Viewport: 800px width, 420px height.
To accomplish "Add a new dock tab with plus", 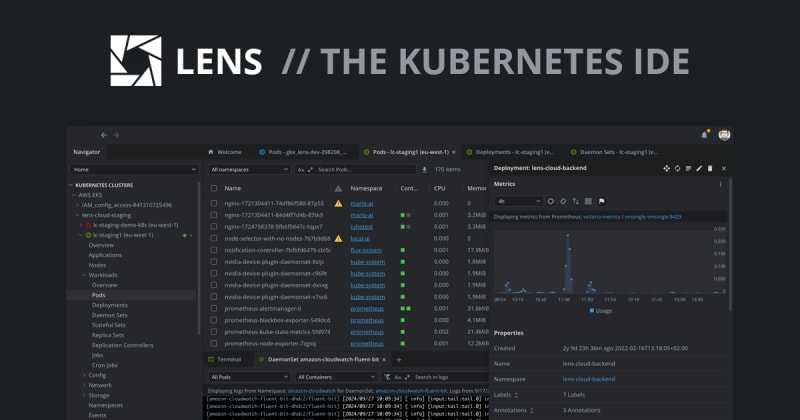I will (x=398, y=358).
